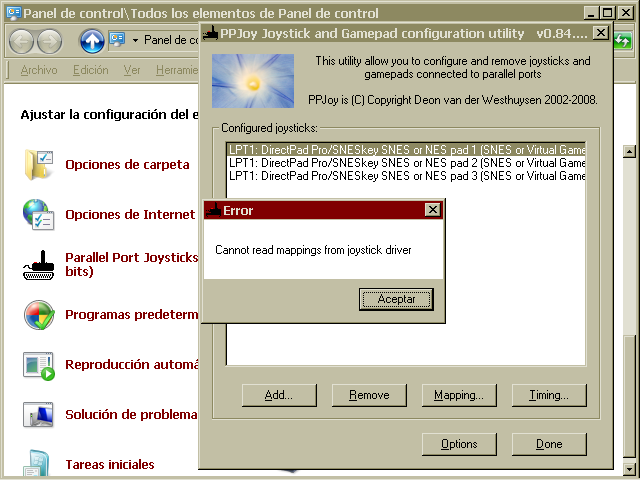Click the Remove button
Screen dimensions: 640x480
pyautogui.click(x=369, y=395)
